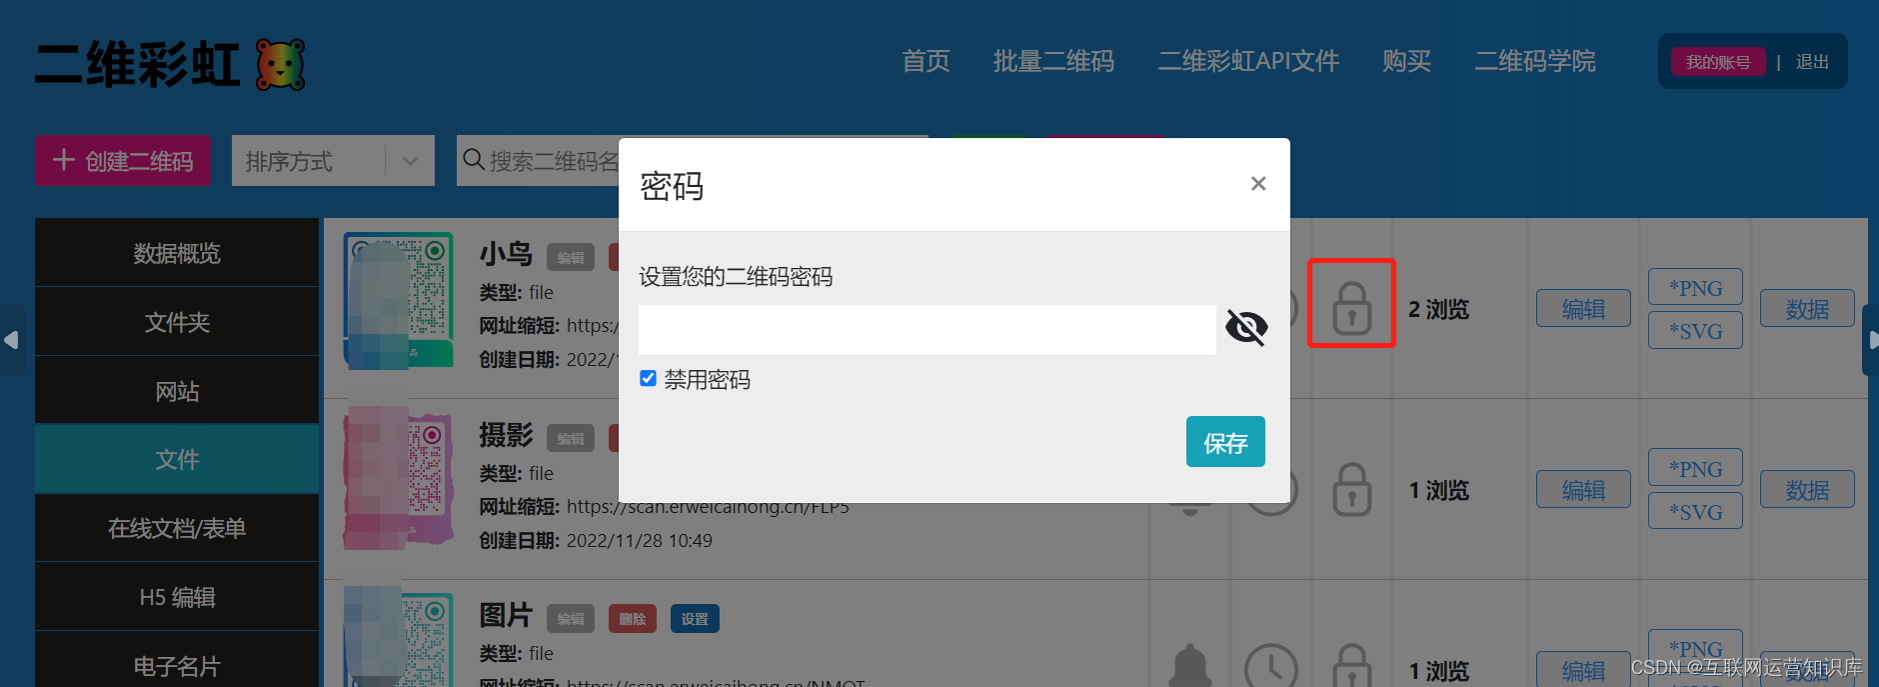Image resolution: width=1879 pixels, height=687 pixels.
Task: Open 数据 for 小鸟 row
Action: [x=1807, y=309]
